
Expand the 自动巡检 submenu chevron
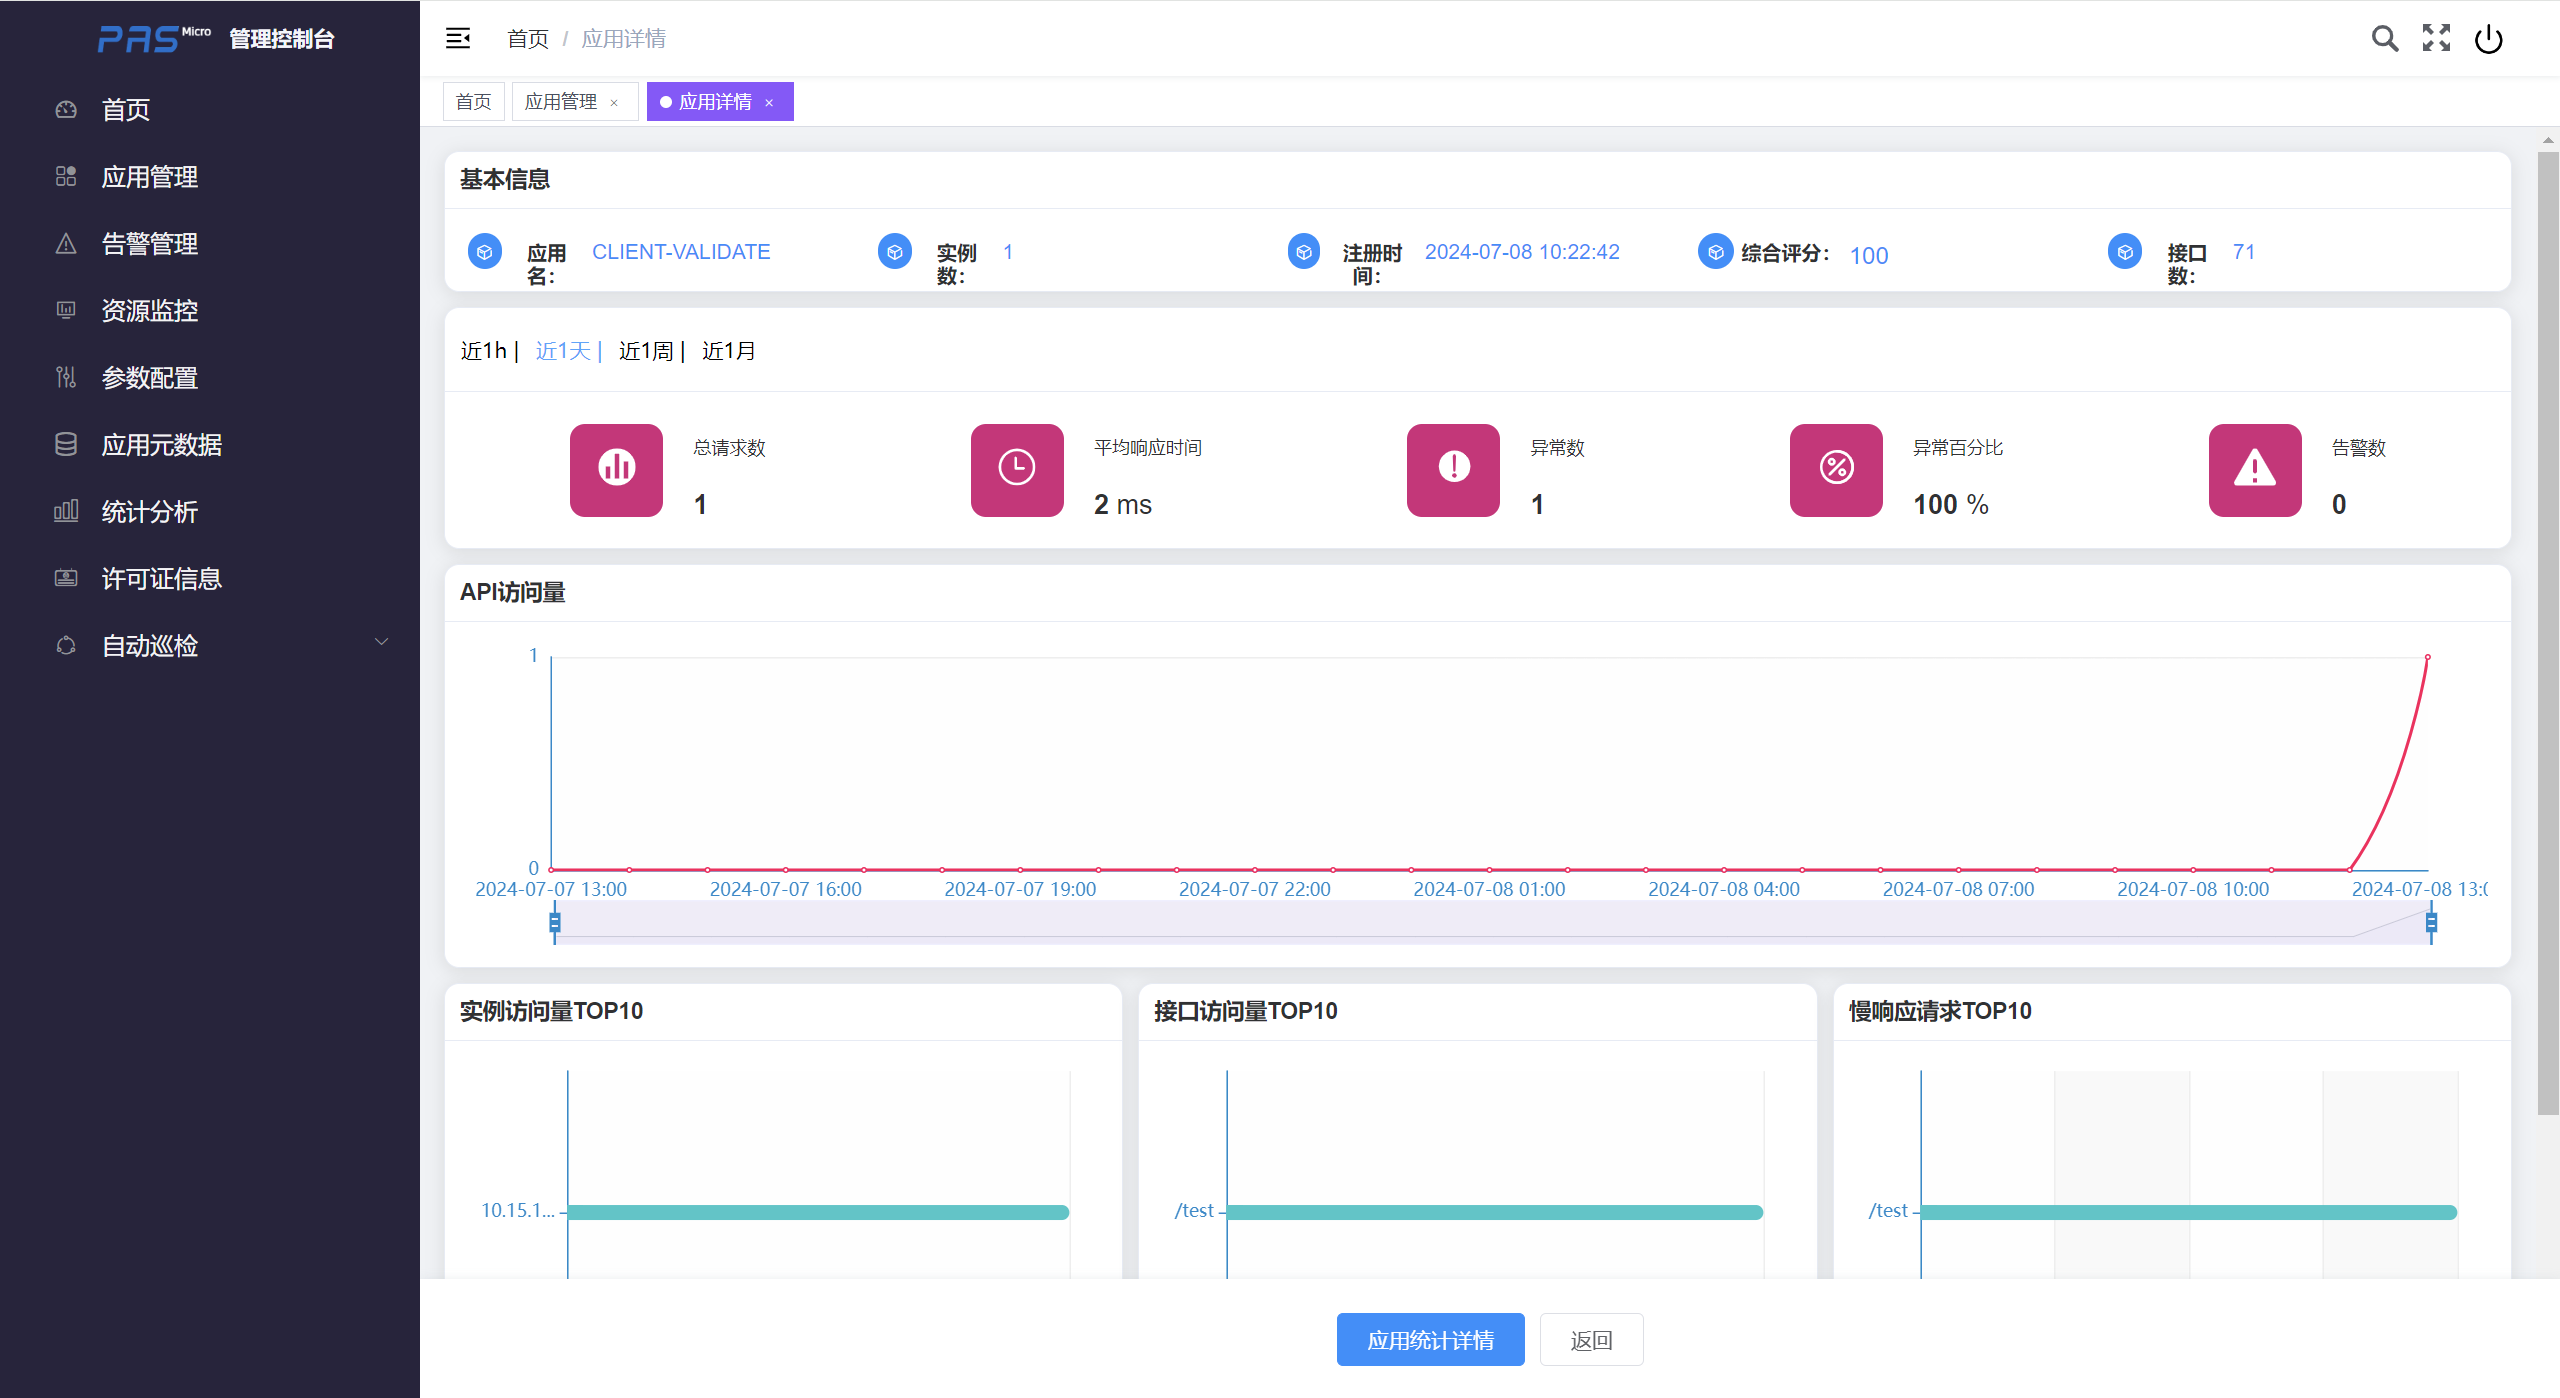pos(381,642)
